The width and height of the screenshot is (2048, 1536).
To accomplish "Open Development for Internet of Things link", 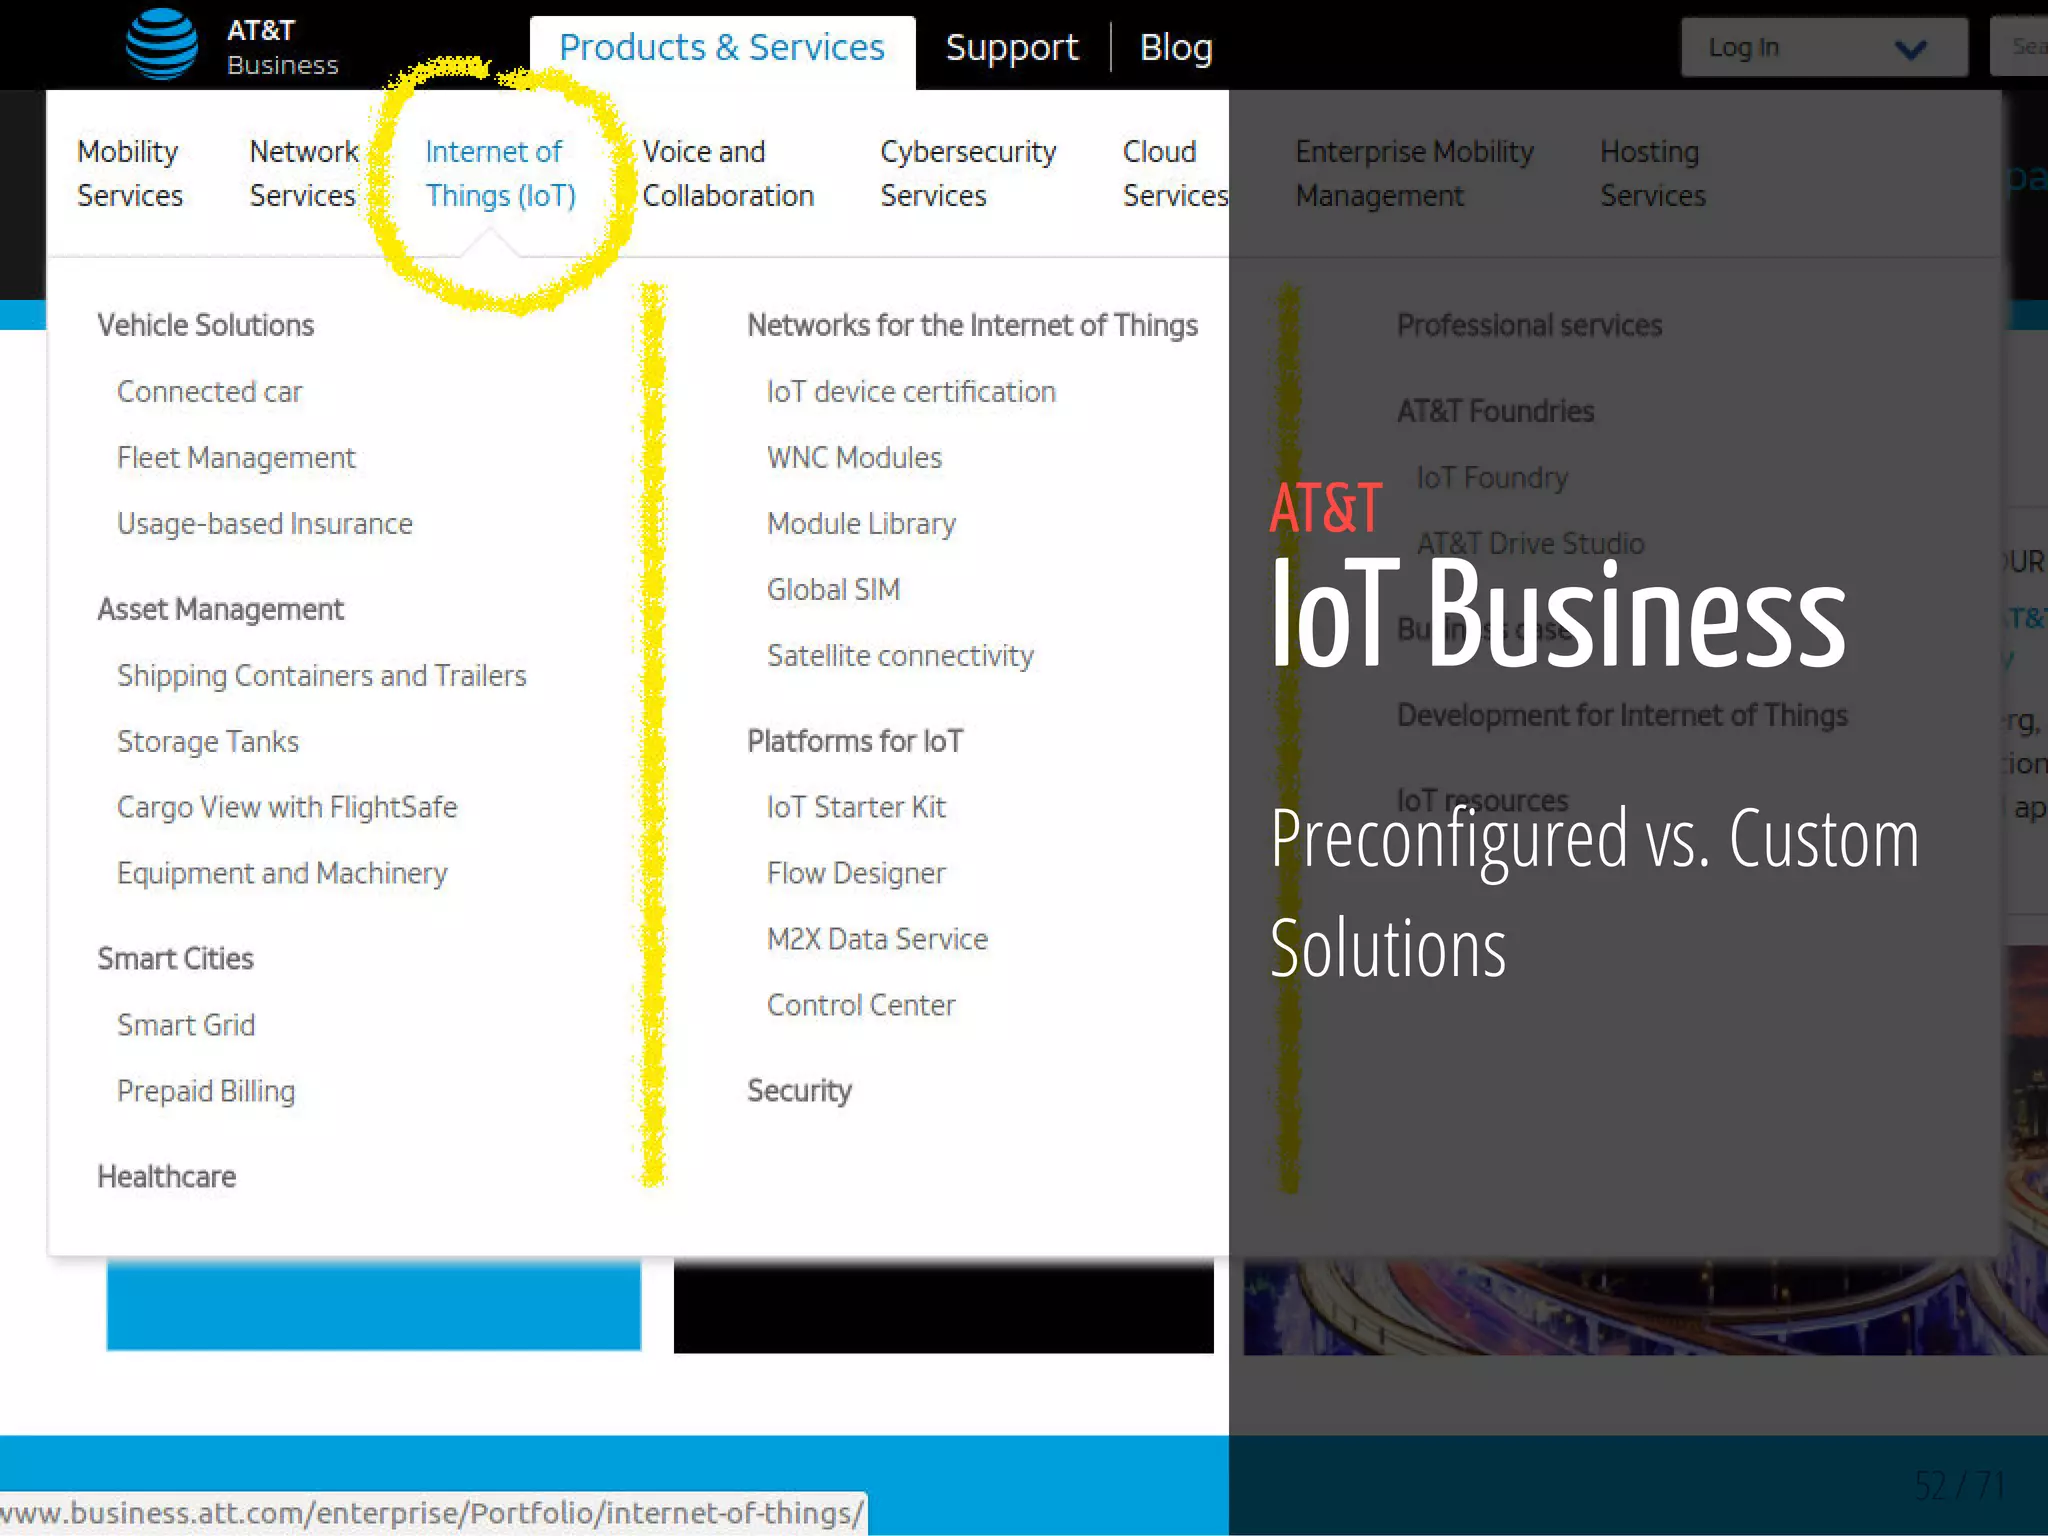I will pos(1622,715).
